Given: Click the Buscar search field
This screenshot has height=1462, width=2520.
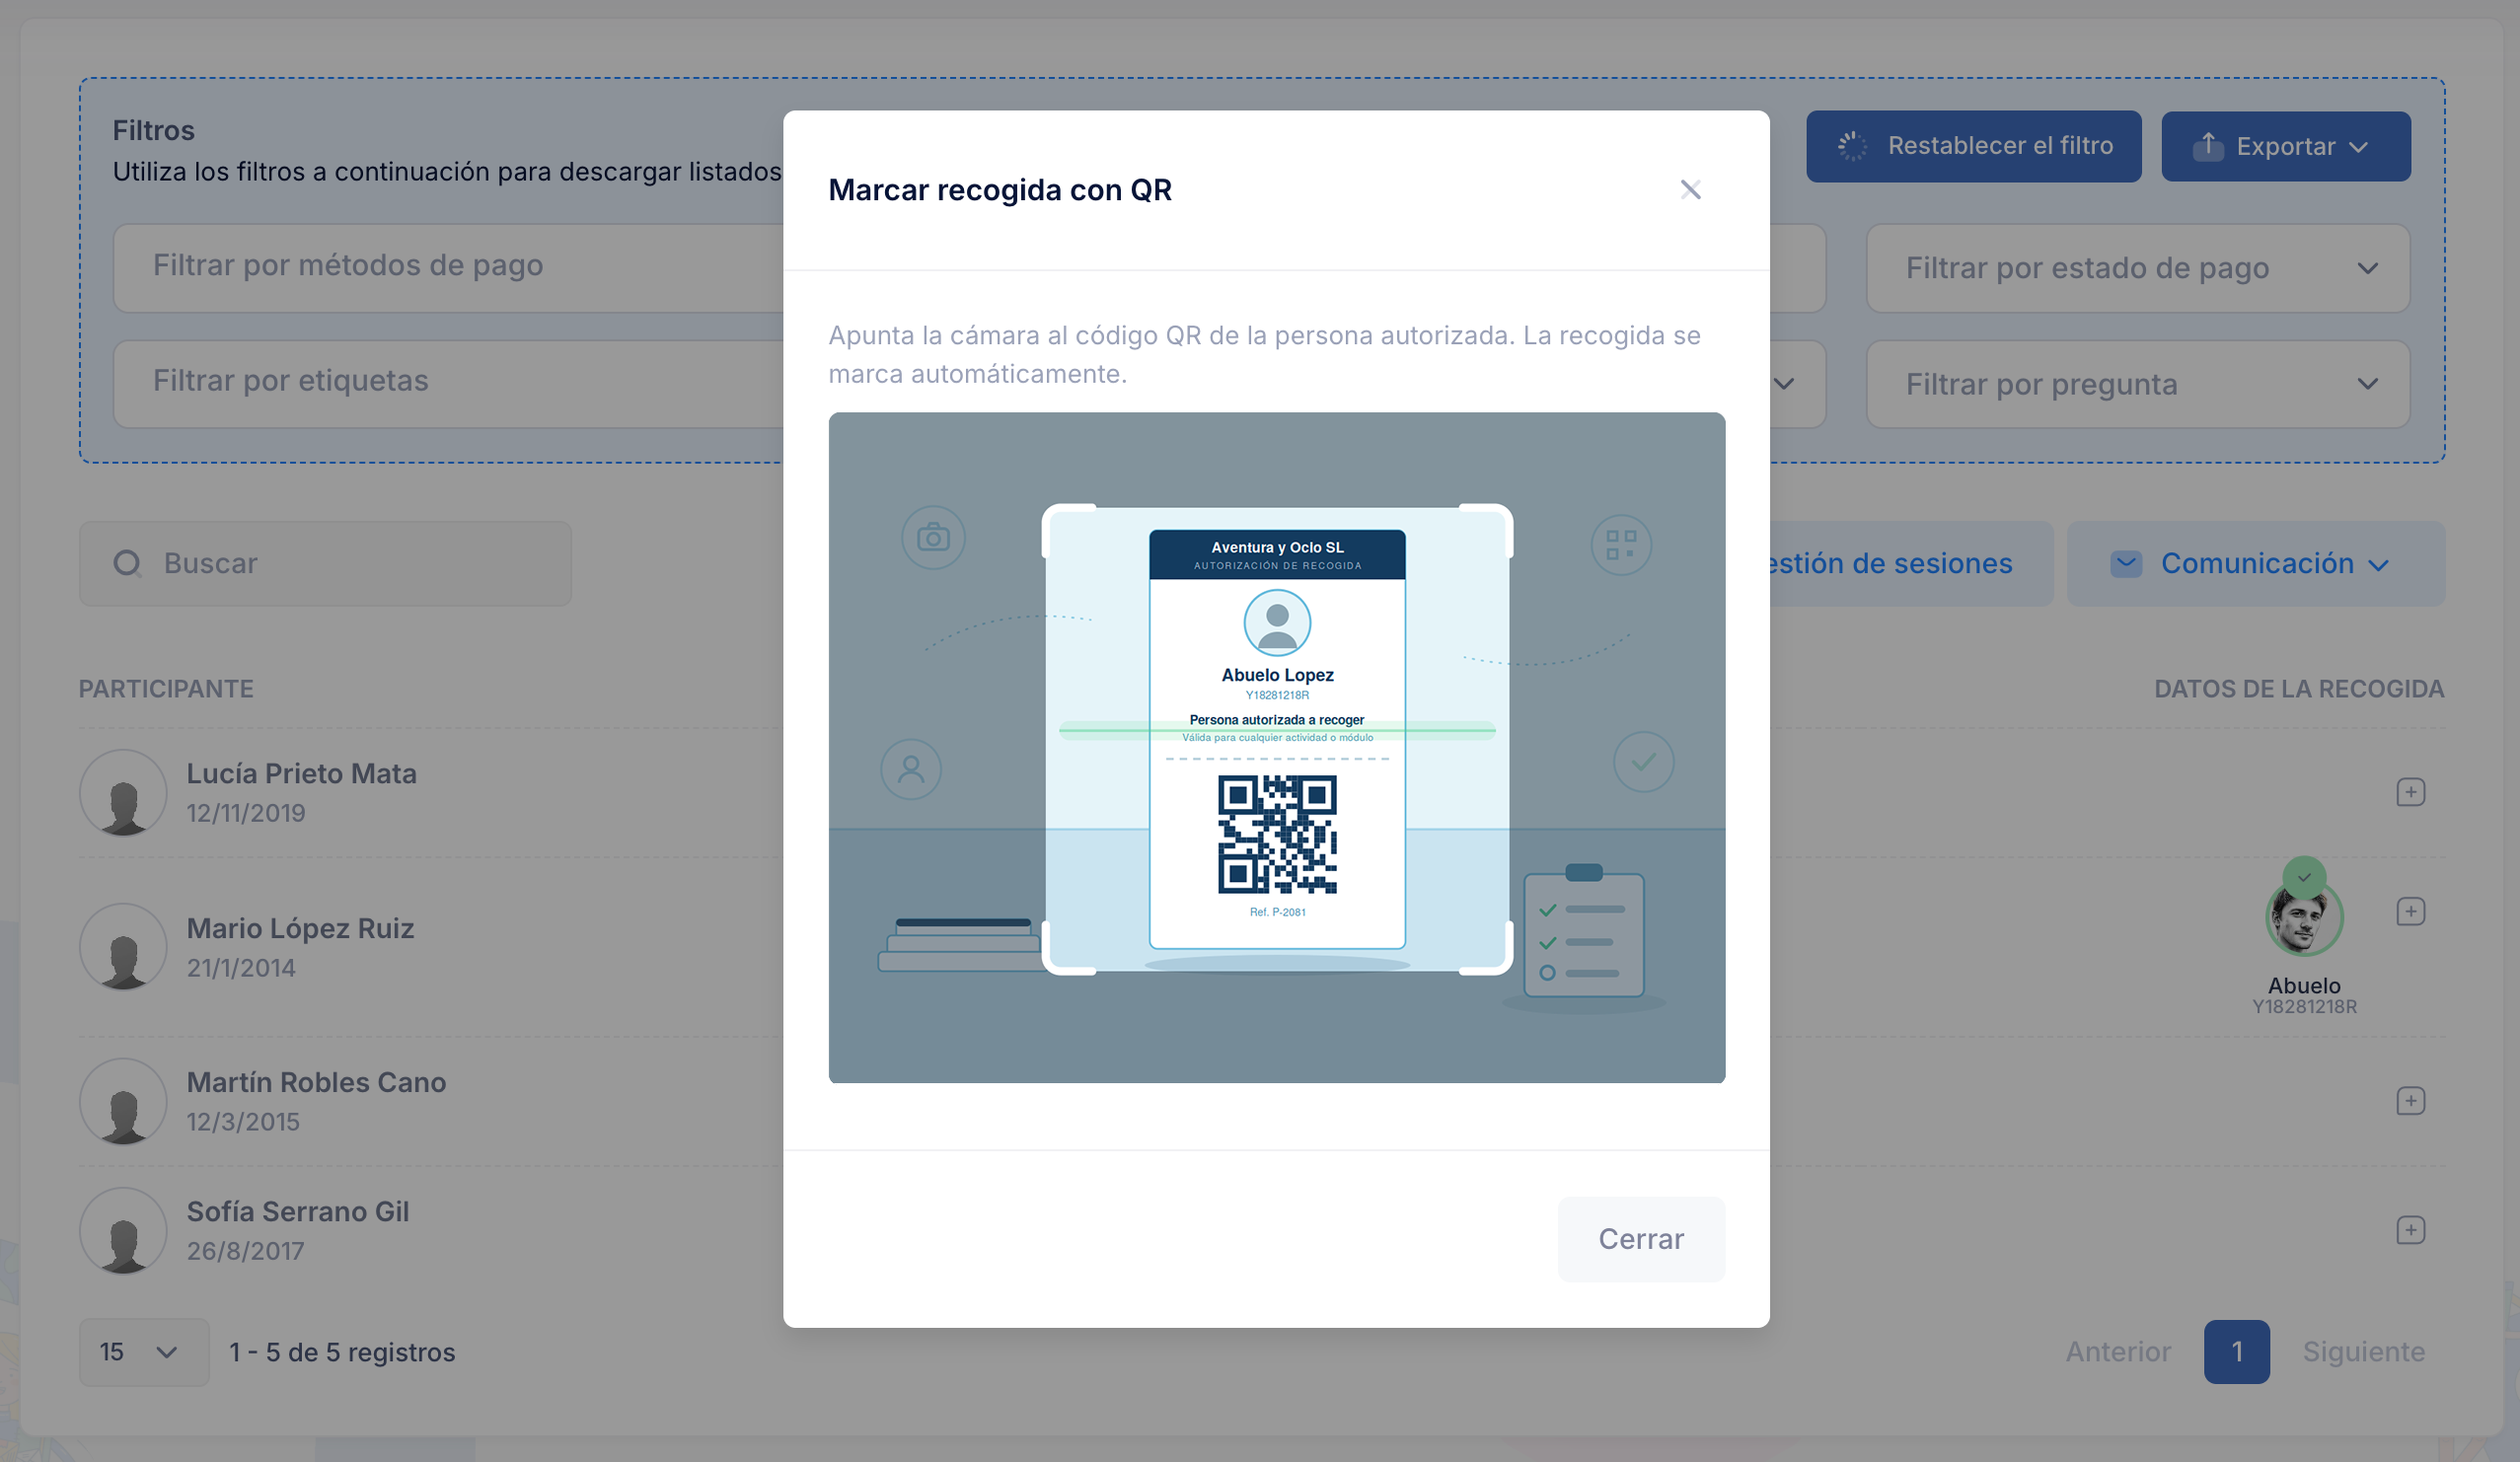Looking at the screenshot, I should coord(325,563).
